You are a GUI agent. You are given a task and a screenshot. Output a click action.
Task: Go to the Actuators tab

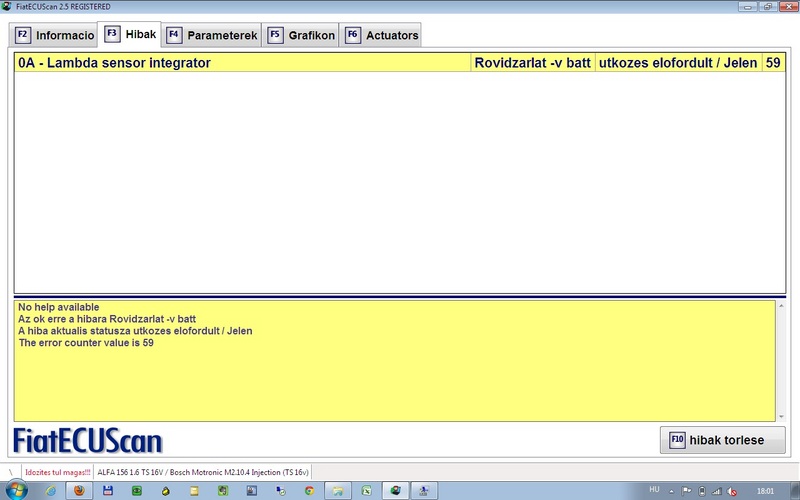tap(381, 35)
